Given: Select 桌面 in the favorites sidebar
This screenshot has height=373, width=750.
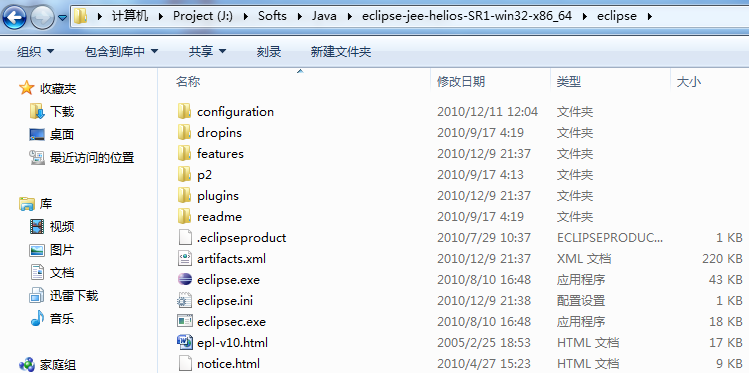Looking at the screenshot, I should coord(62,134).
